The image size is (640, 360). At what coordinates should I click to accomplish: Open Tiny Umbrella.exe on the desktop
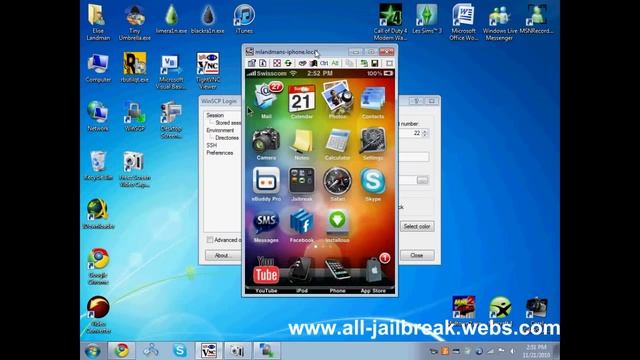click(134, 22)
